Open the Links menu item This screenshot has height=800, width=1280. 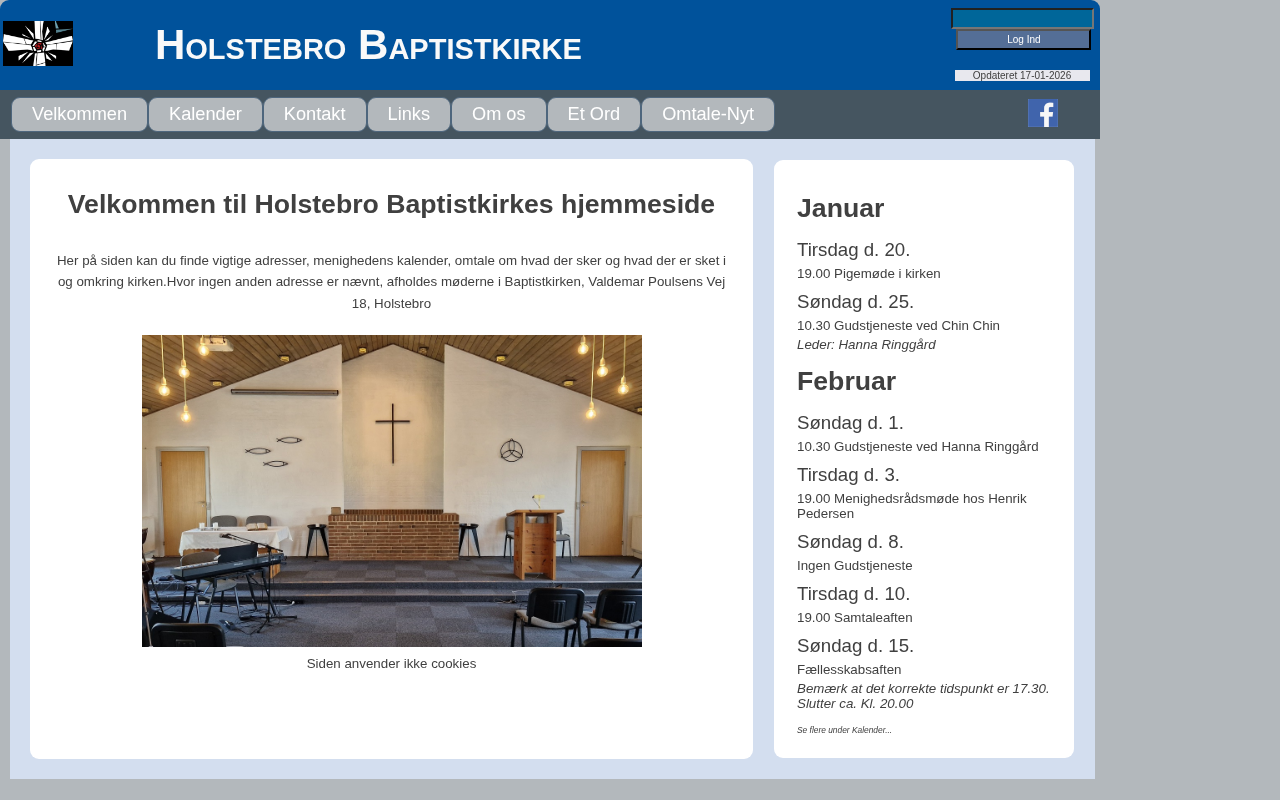point(408,114)
